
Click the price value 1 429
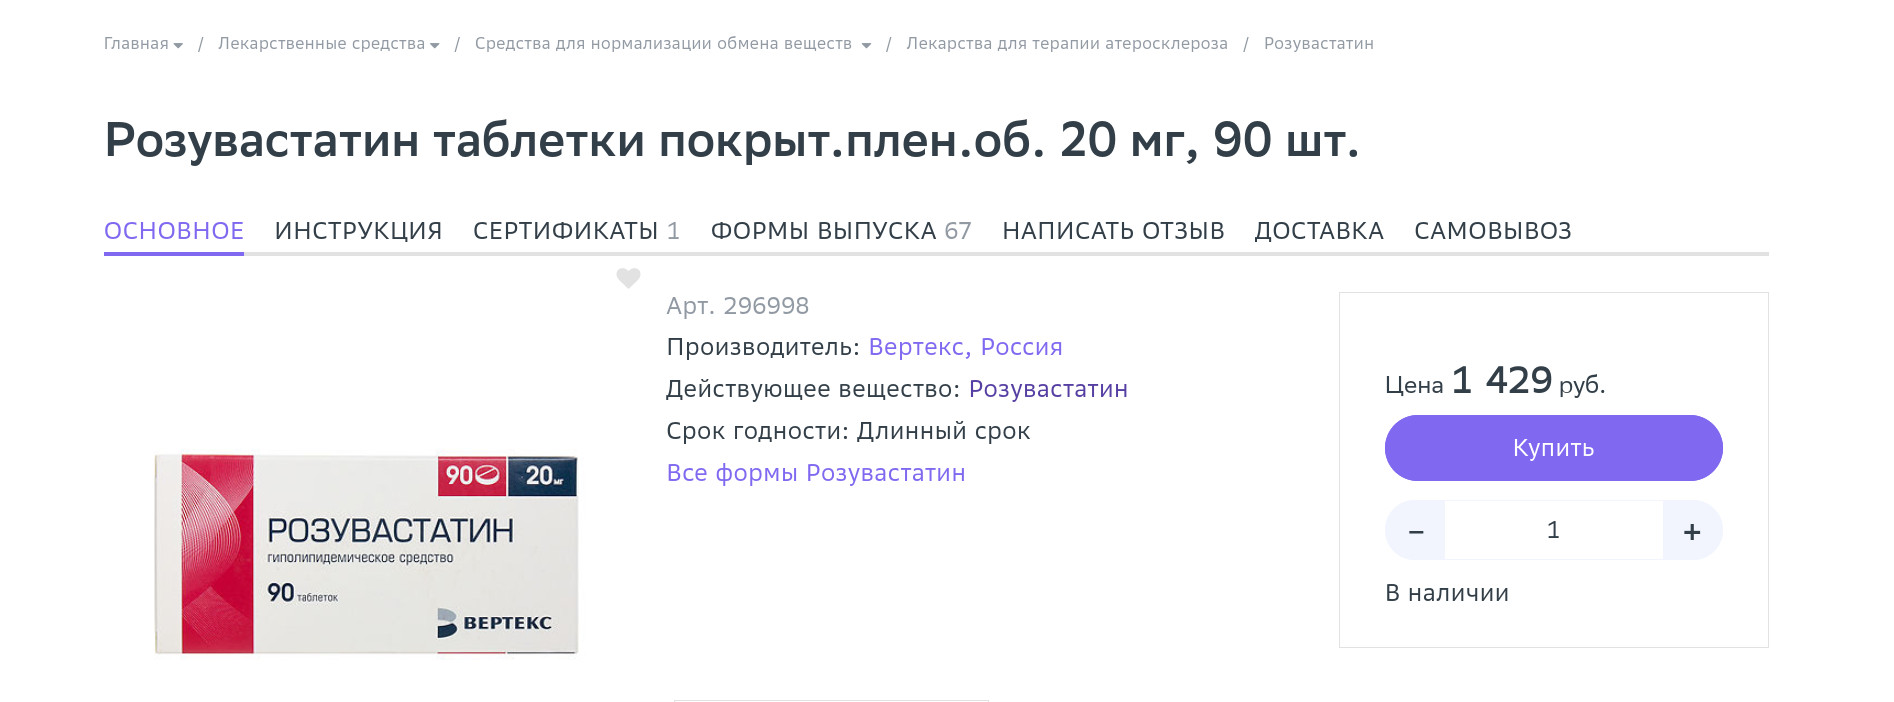coord(1501,381)
